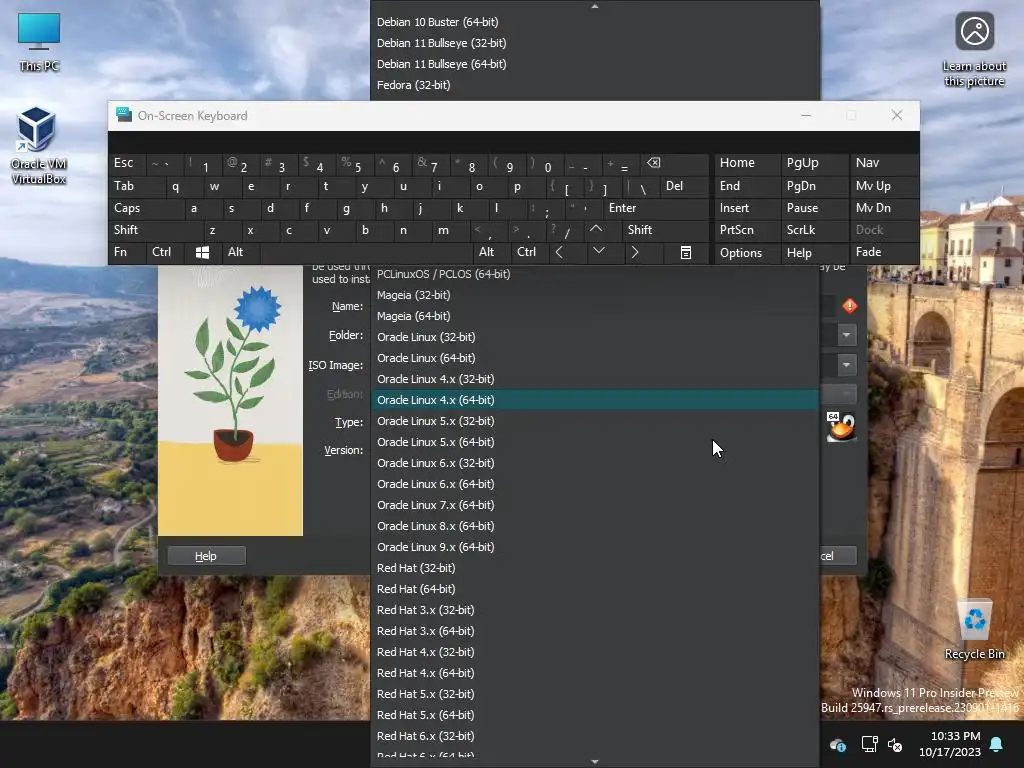Screen dimensions: 1024x768
Task: Click the Windows logo key on the keyboard
Action: tap(202, 253)
